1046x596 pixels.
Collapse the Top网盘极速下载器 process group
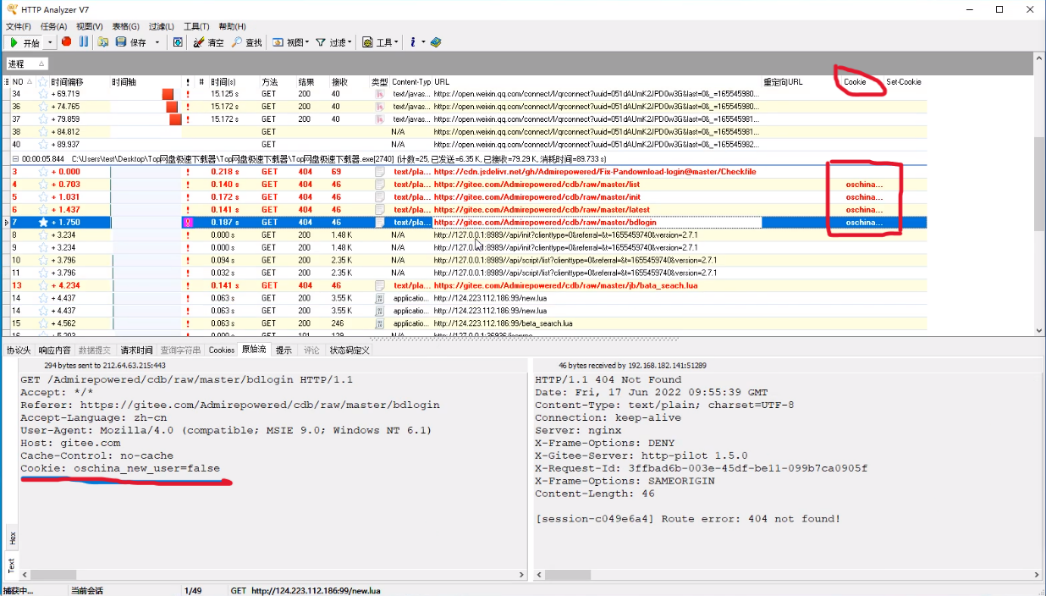[15, 159]
